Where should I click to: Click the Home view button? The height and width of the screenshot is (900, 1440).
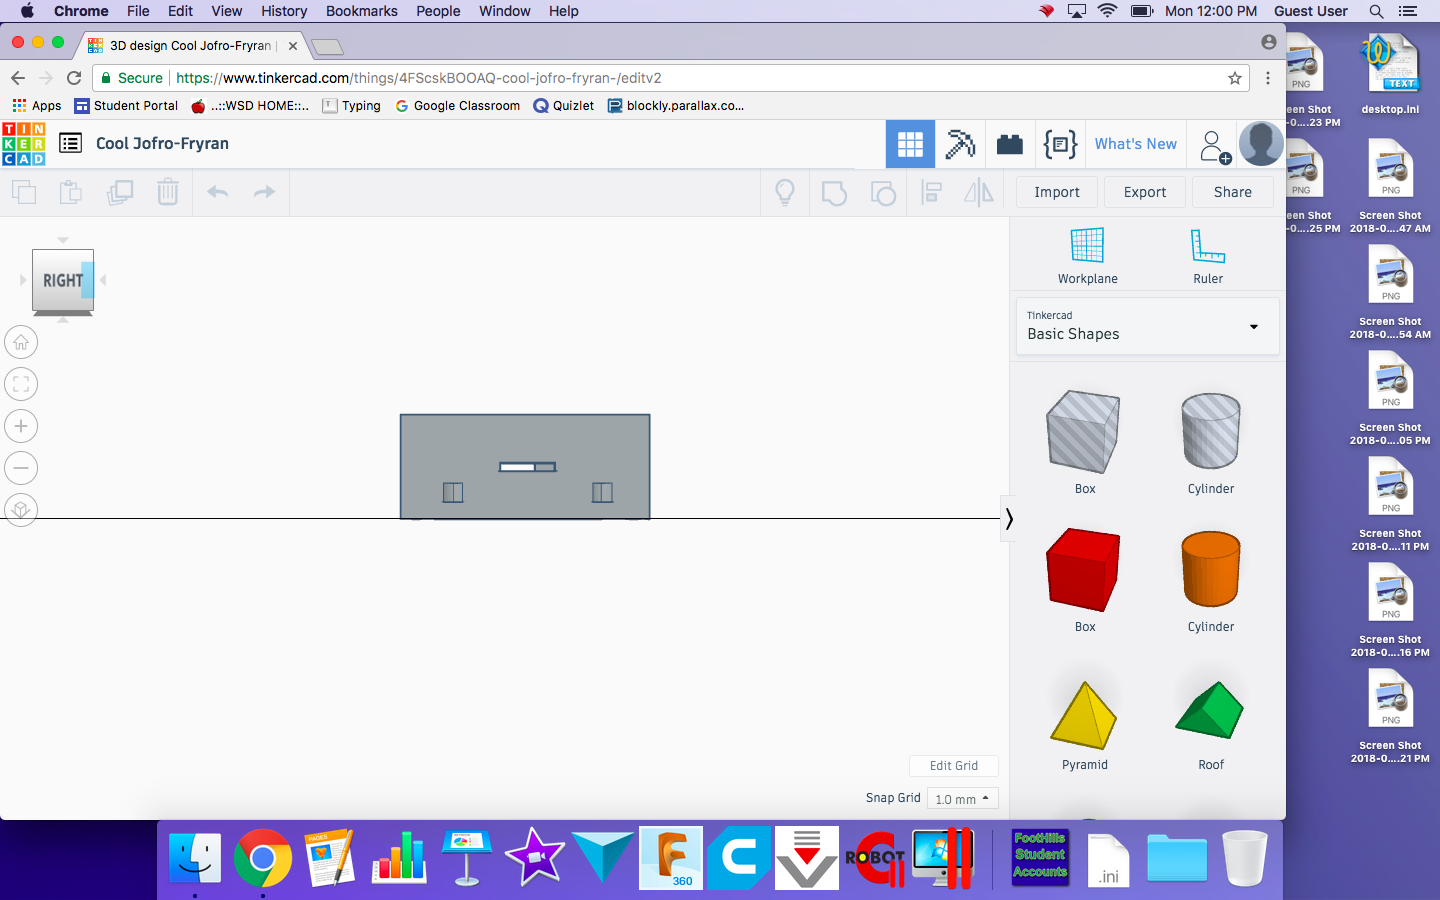click(21, 342)
